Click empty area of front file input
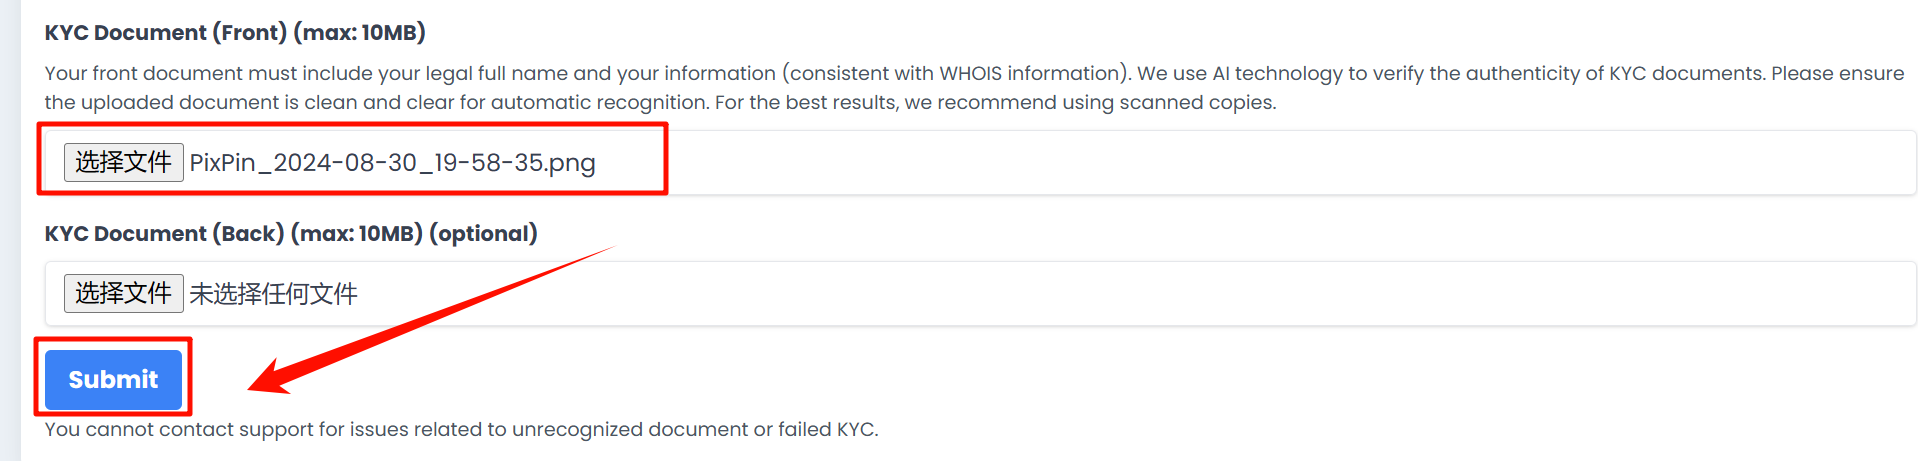Screen dimensions: 1918x461 pyautogui.click(x=1200, y=163)
